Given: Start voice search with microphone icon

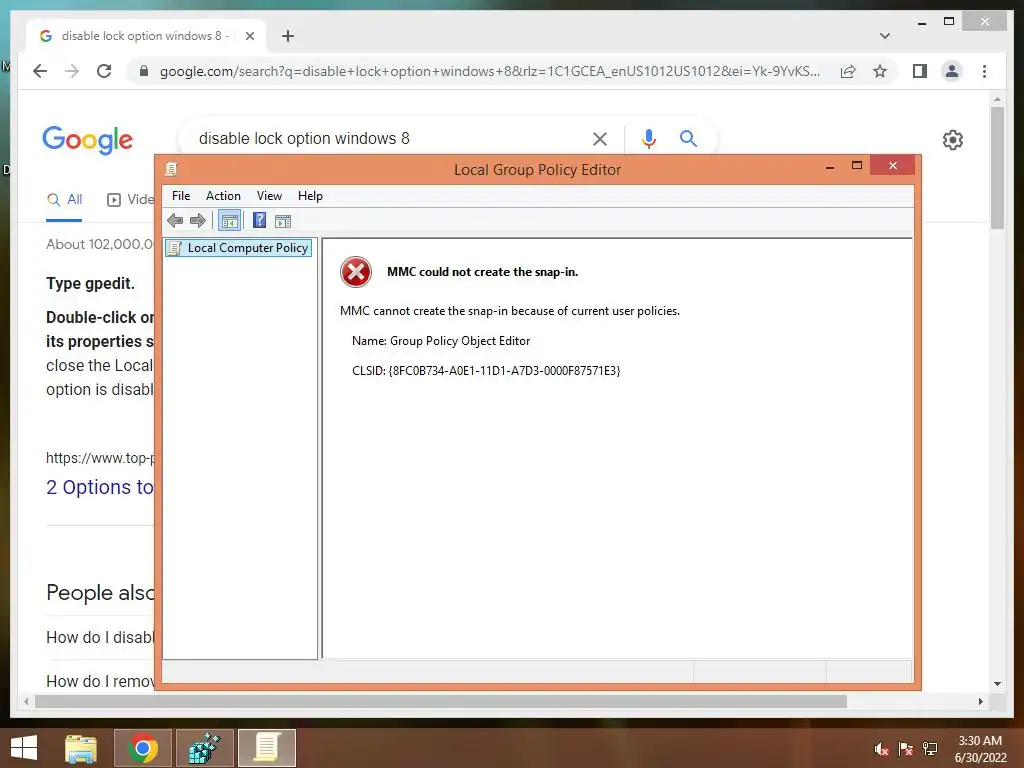Looking at the screenshot, I should pyautogui.click(x=648, y=138).
